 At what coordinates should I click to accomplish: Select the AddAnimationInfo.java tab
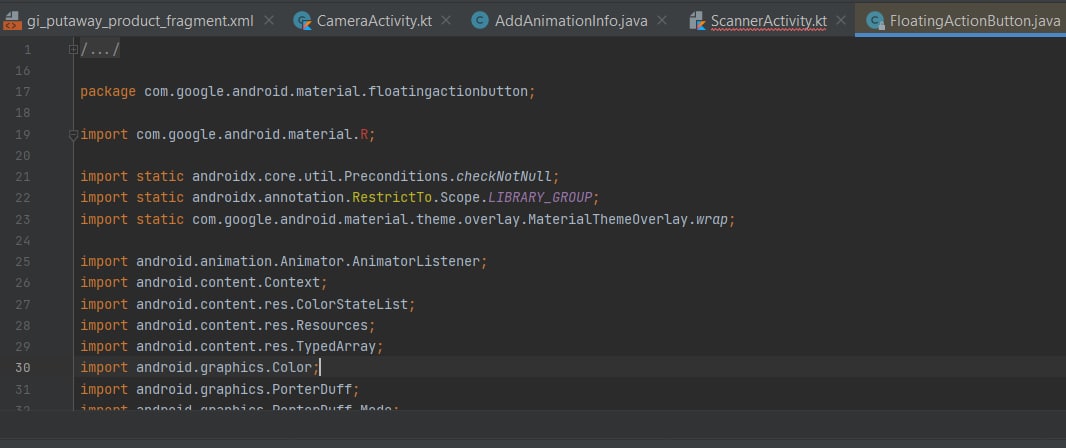click(571, 20)
